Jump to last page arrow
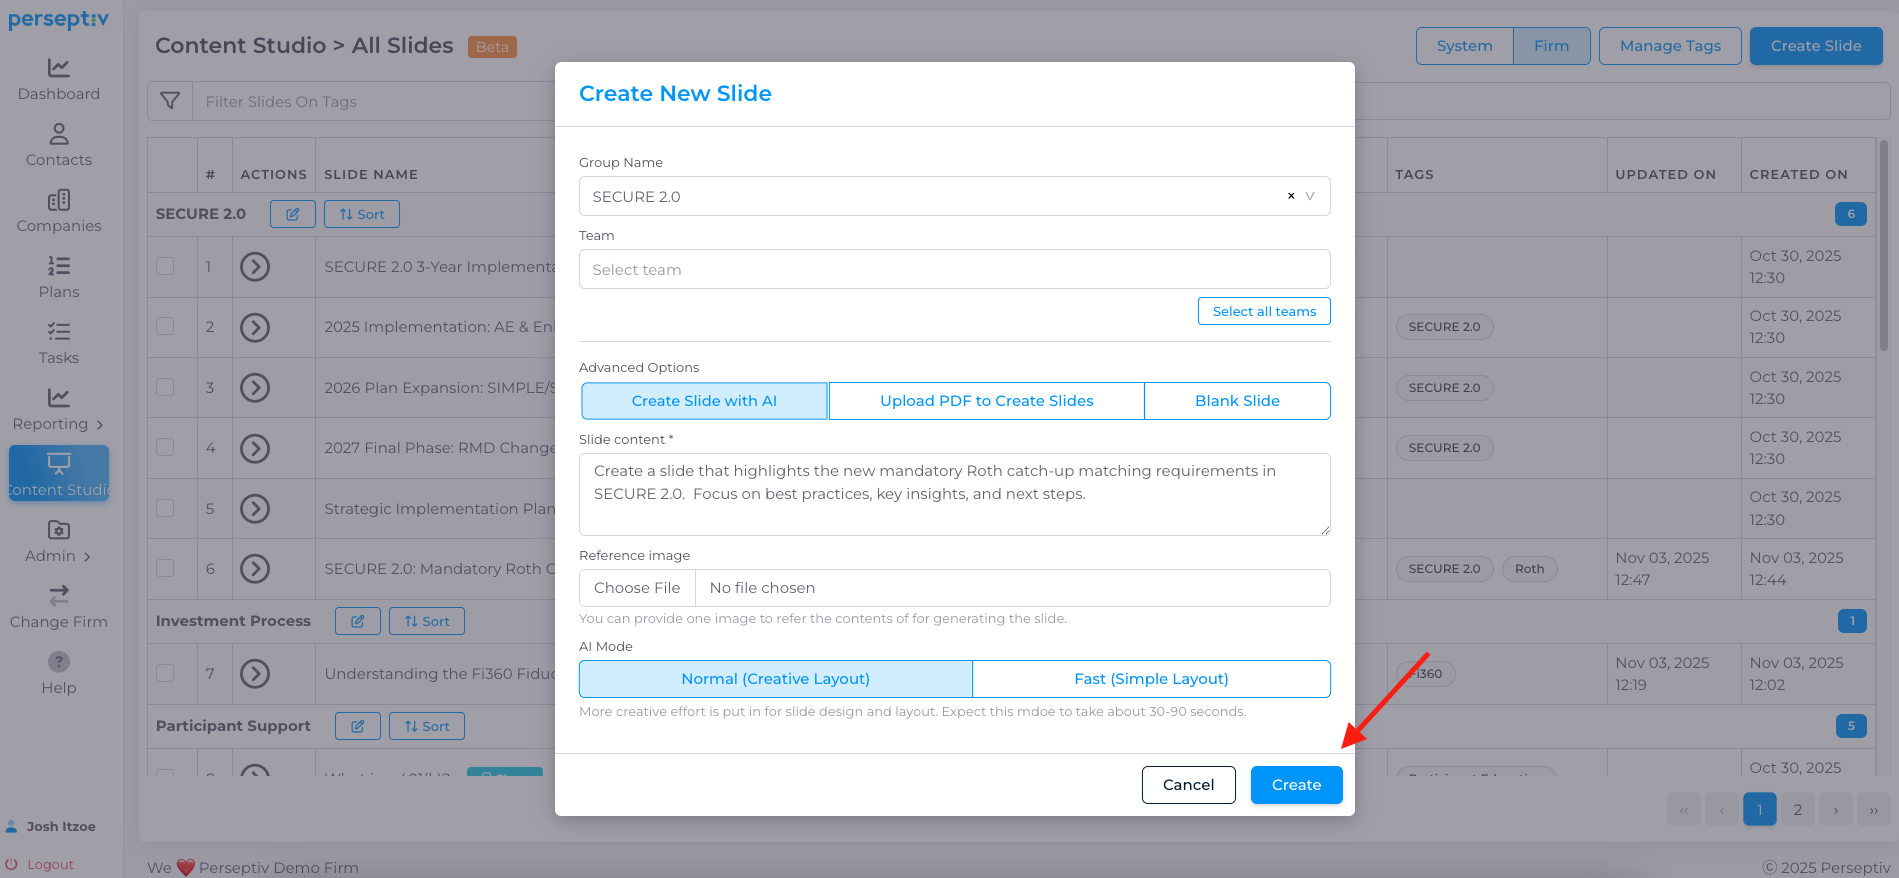The height and width of the screenshot is (878, 1899). [x=1873, y=810]
